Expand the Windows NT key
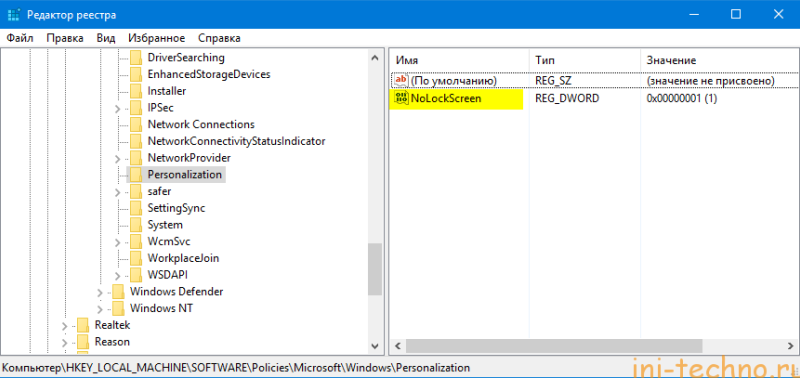800x378 pixels. tap(100, 309)
